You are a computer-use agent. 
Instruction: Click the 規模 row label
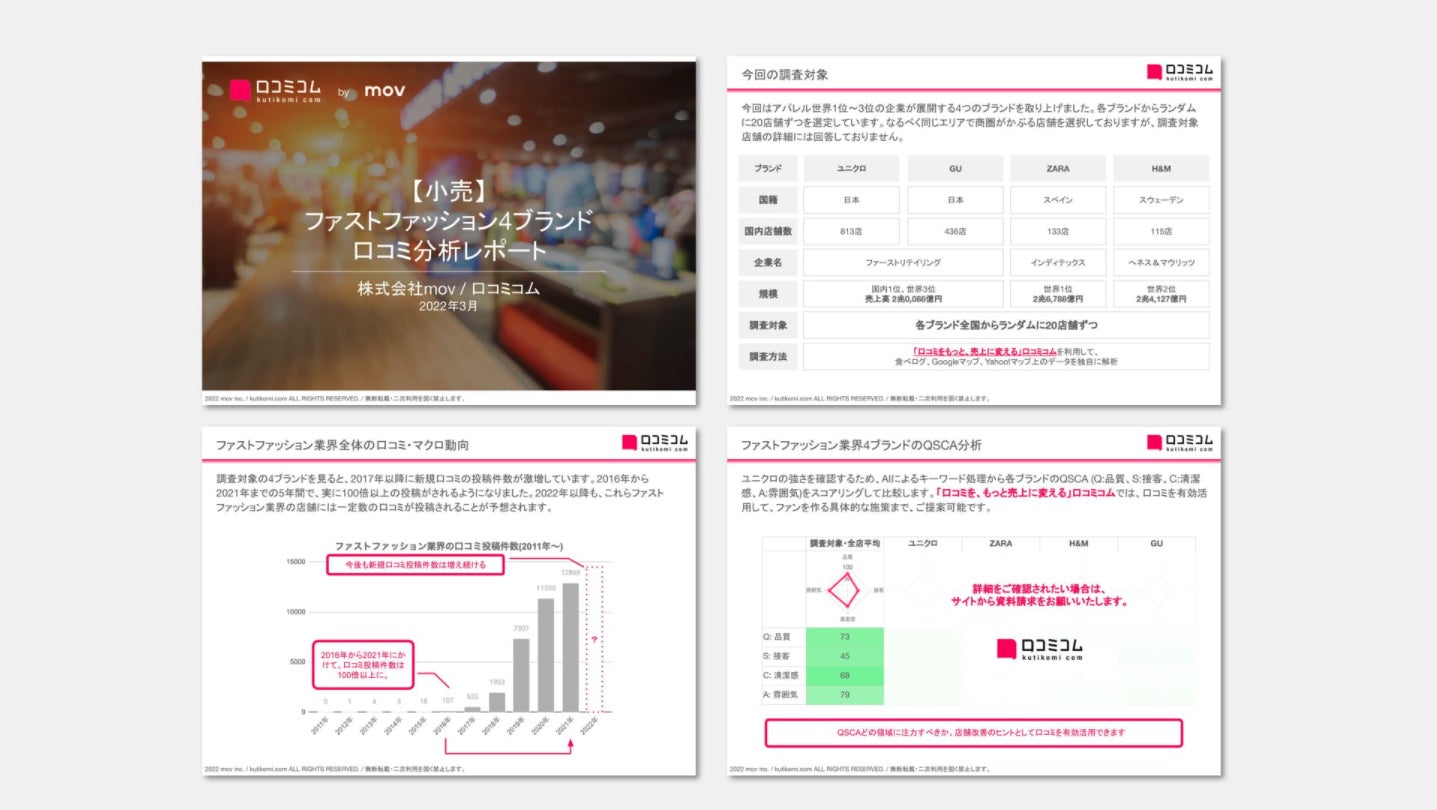(x=768, y=294)
